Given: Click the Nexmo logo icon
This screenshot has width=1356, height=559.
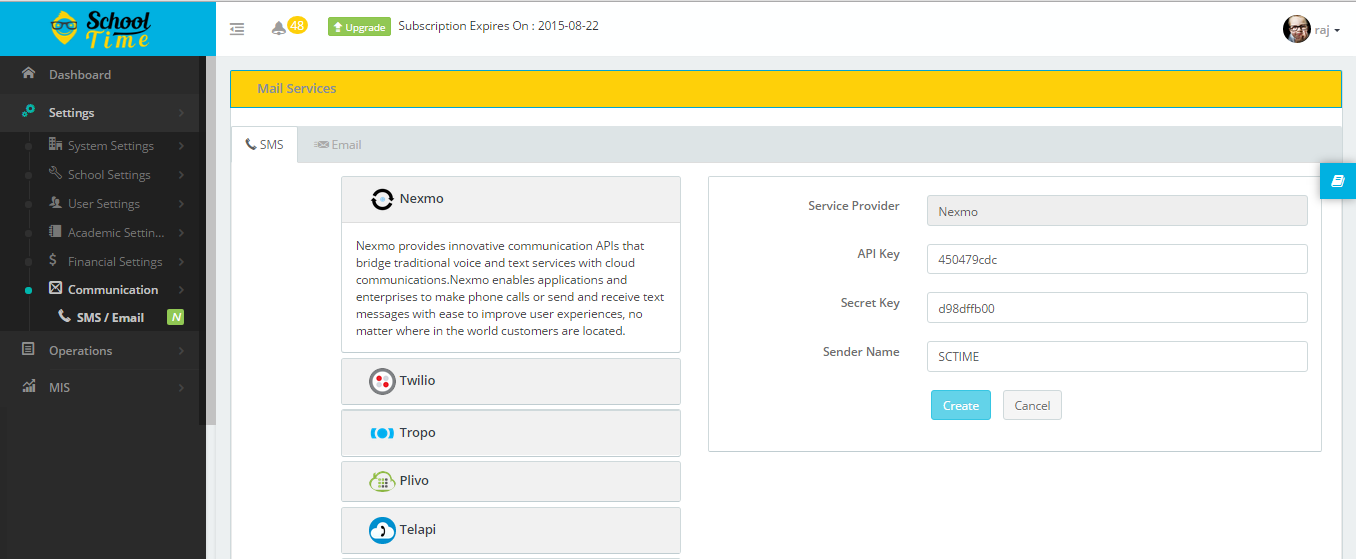Looking at the screenshot, I should tap(382, 199).
